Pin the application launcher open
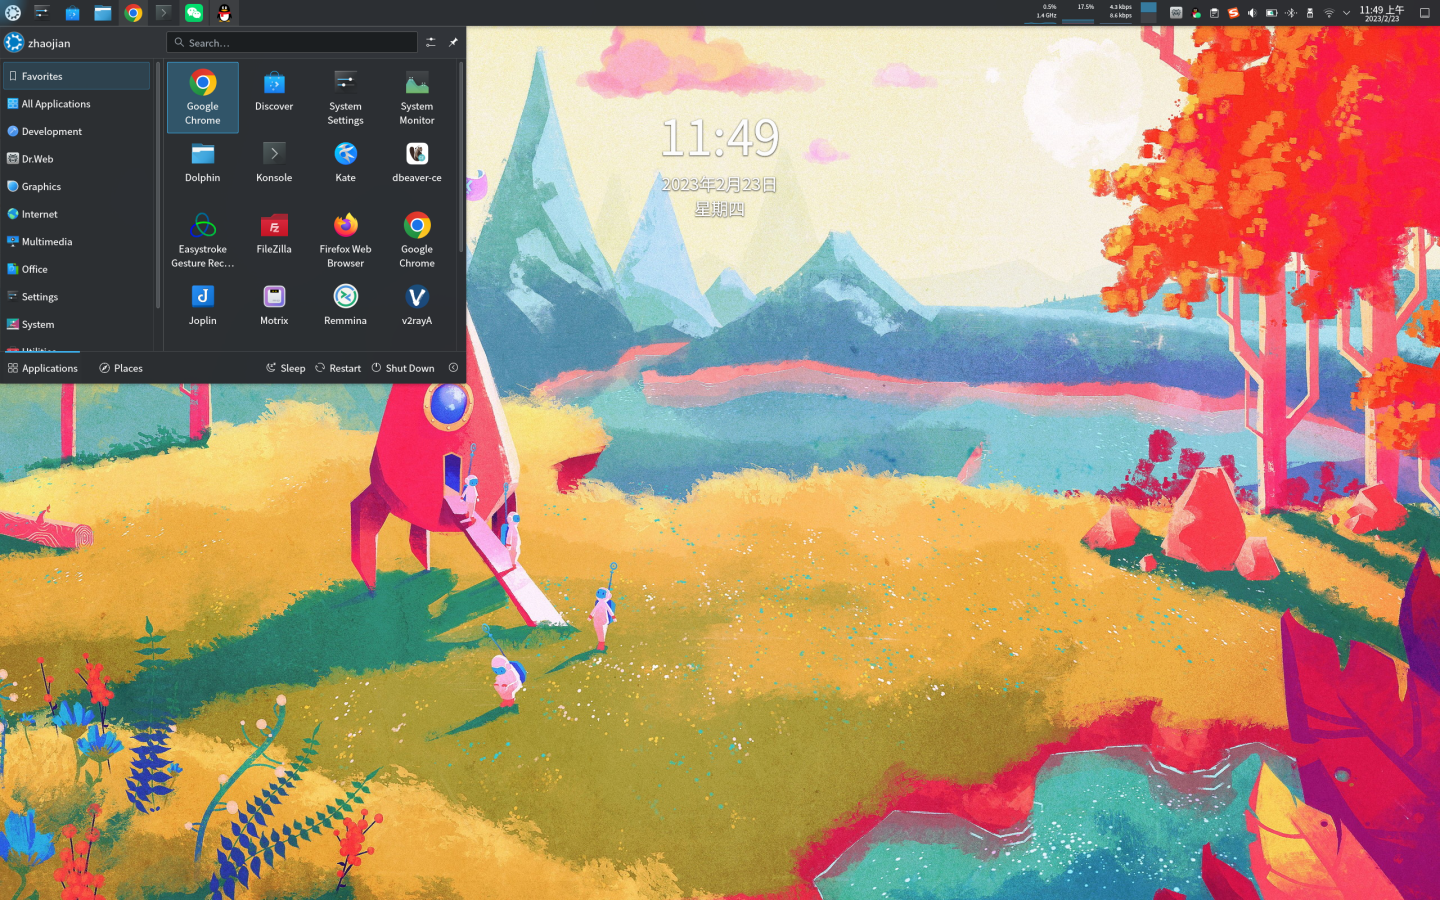 [452, 42]
